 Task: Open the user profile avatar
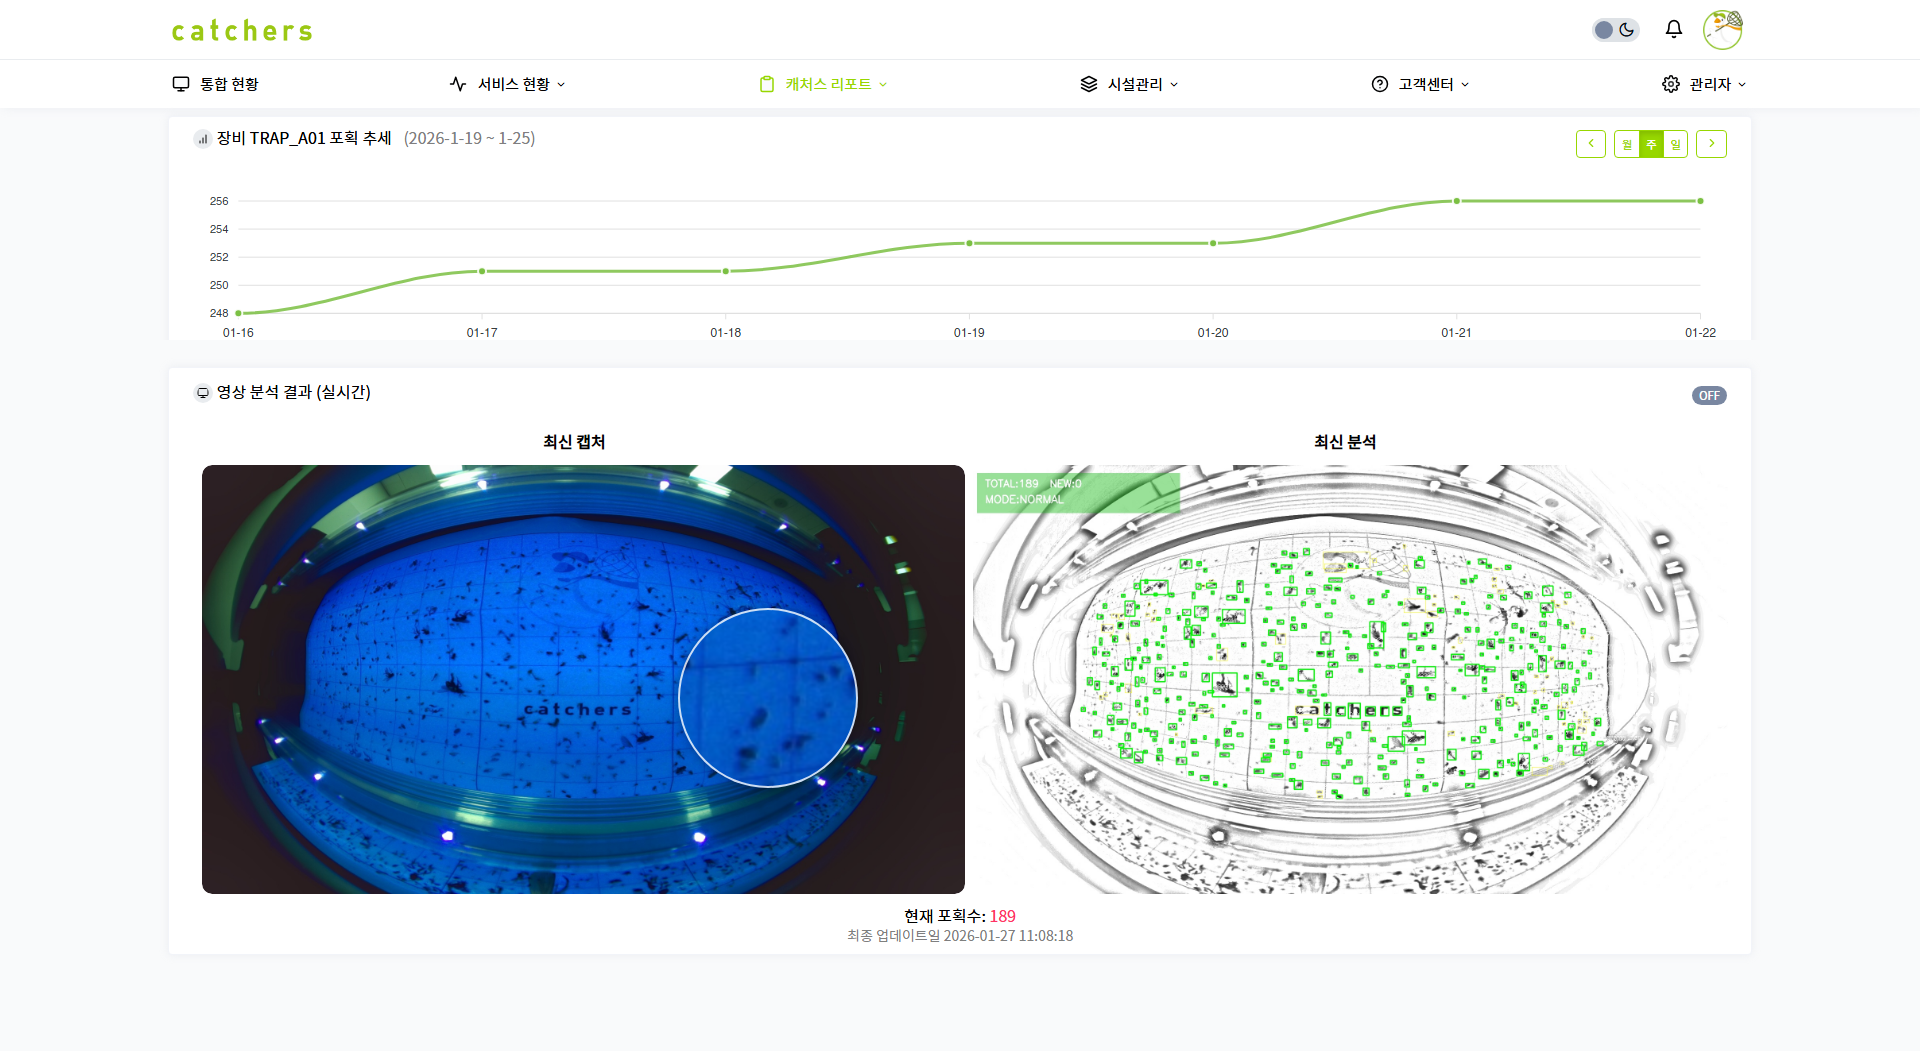(x=1722, y=30)
